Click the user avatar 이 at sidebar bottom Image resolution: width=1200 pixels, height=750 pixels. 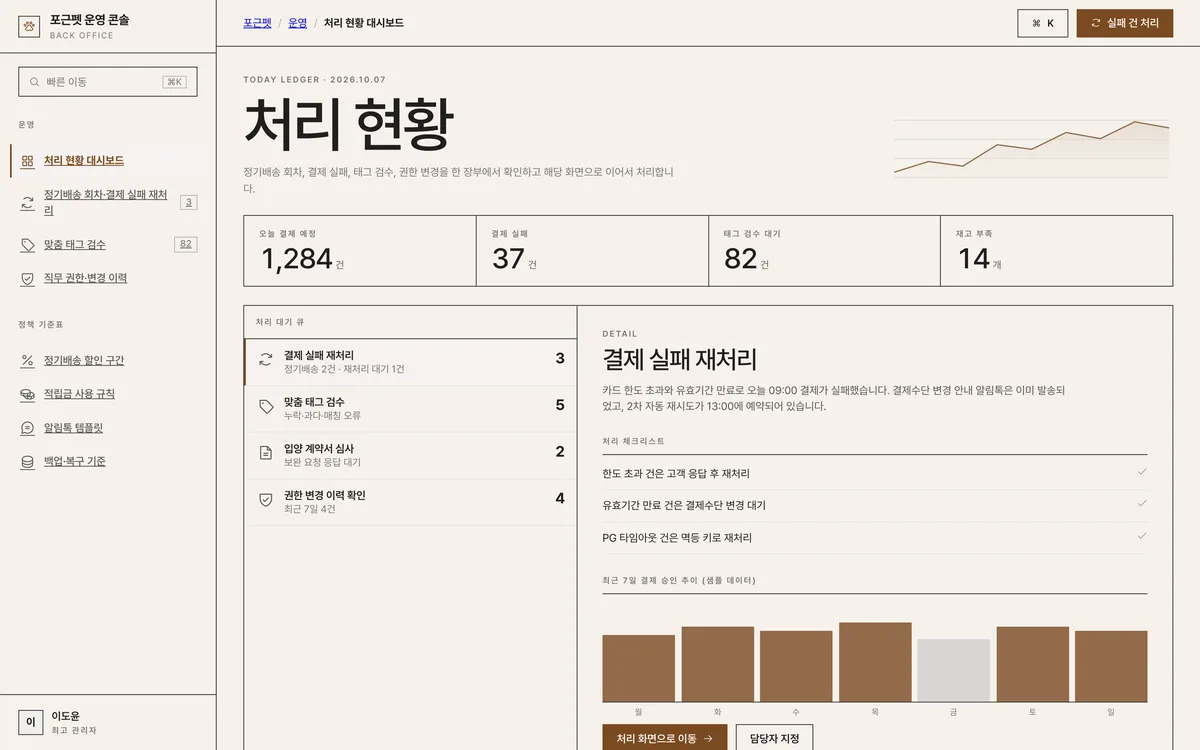point(30,722)
